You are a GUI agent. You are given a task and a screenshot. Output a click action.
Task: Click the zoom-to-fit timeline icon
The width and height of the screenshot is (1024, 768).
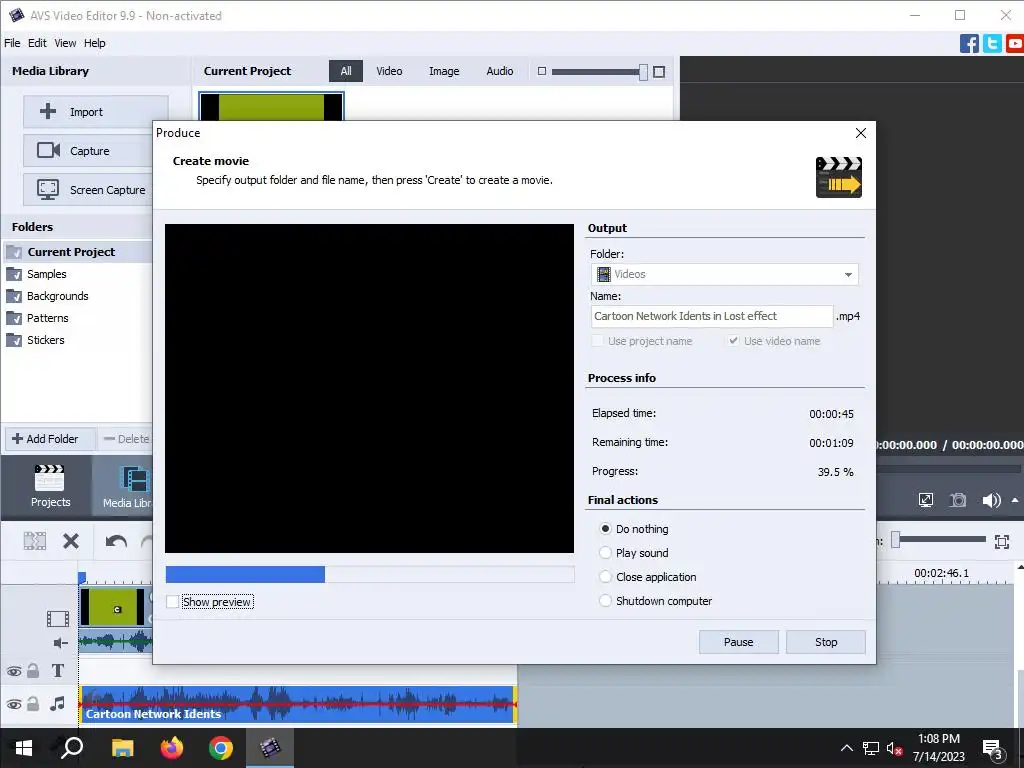tap(1002, 541)
